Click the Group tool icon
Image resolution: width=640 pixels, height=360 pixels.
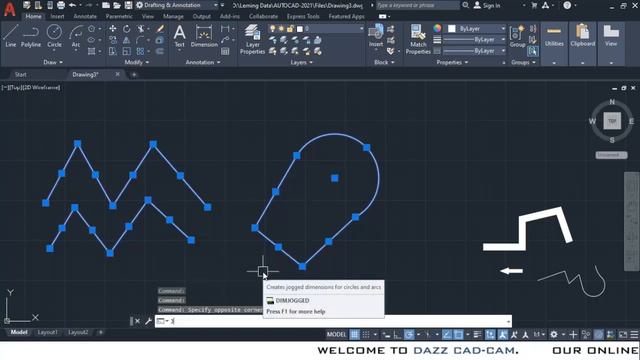coord(517,36)
